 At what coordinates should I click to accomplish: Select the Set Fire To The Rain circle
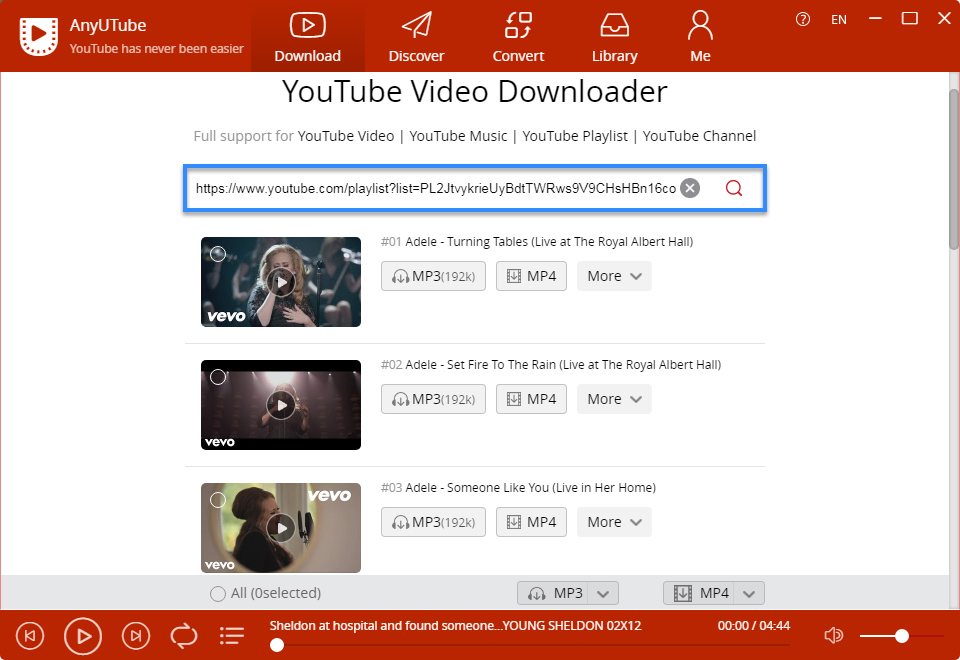click(218, 377)
